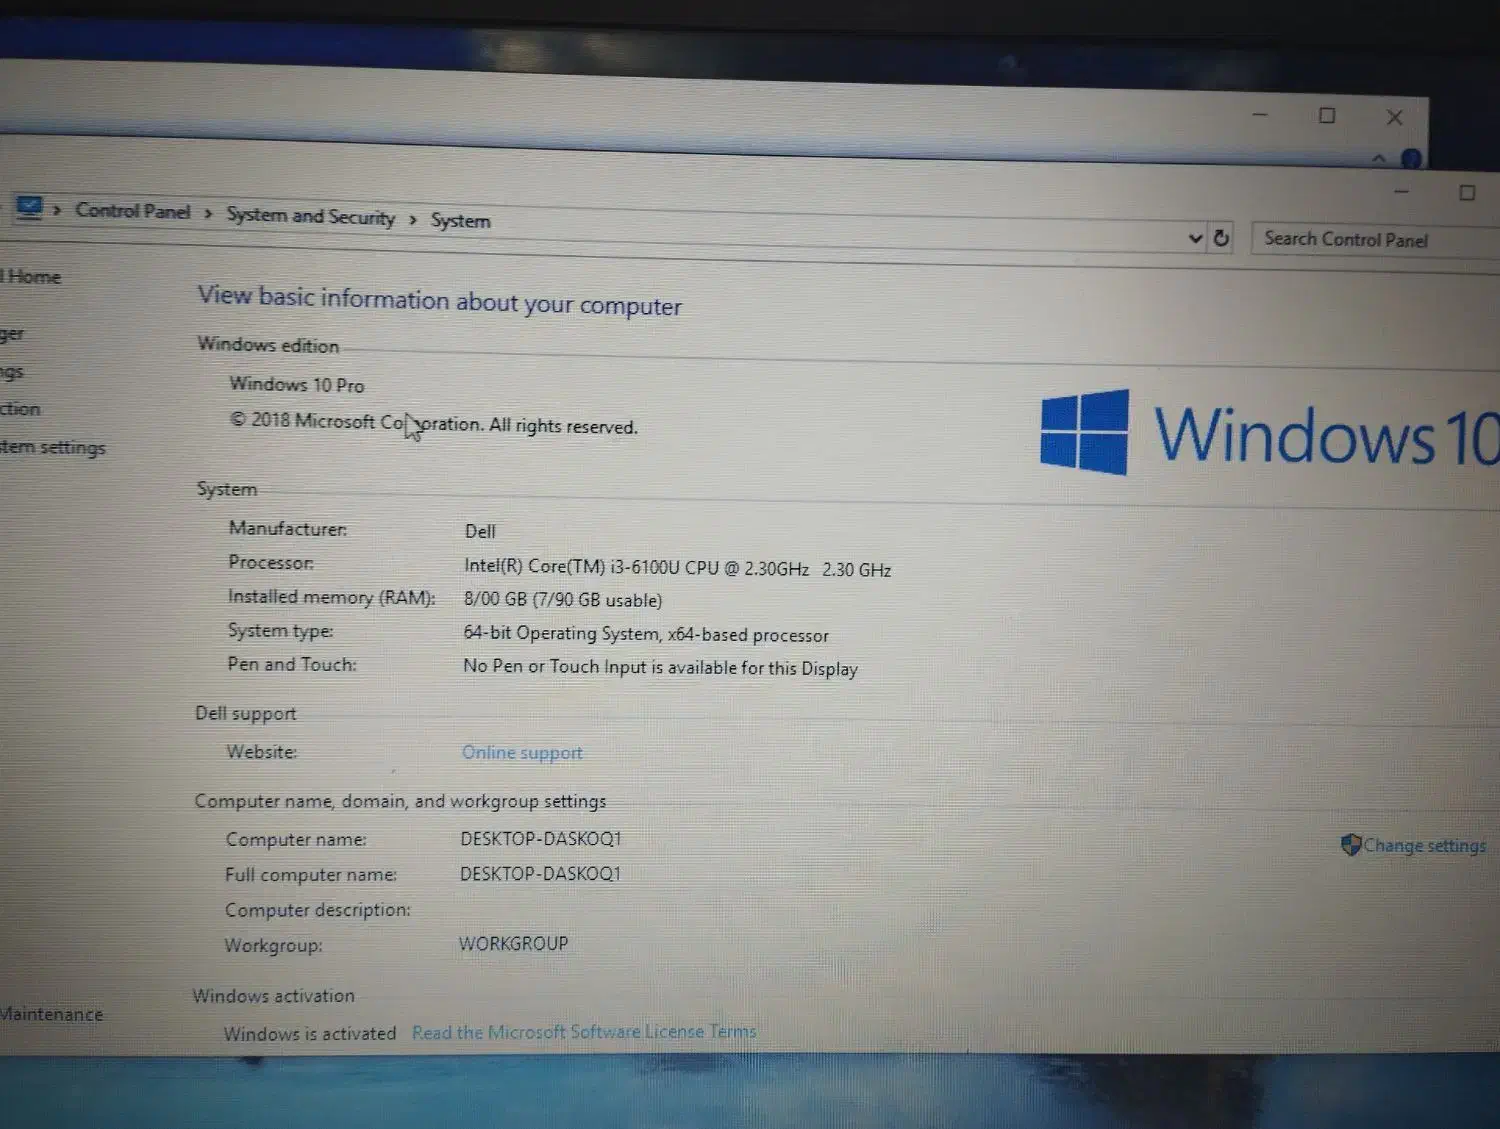This screenshot has width=1500, height=1129.
Task: Expand the chevron after System and Security breadcrumb
Action: pos(412,219)
